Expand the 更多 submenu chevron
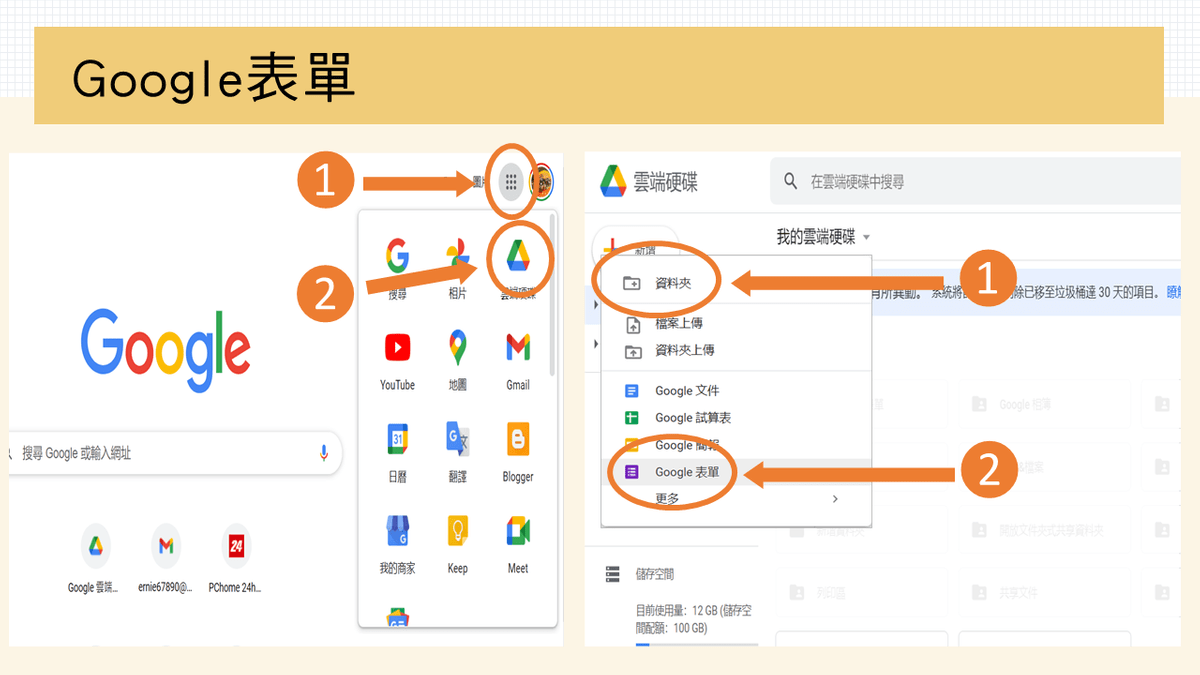 point(835,498)
